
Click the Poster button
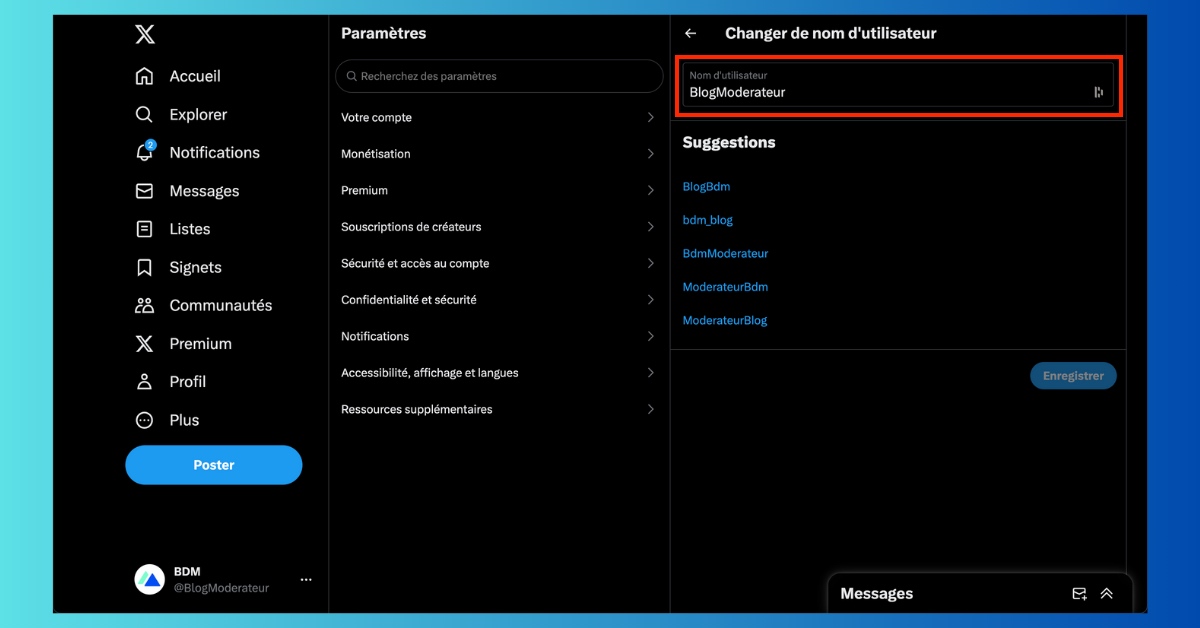point(213,465)
